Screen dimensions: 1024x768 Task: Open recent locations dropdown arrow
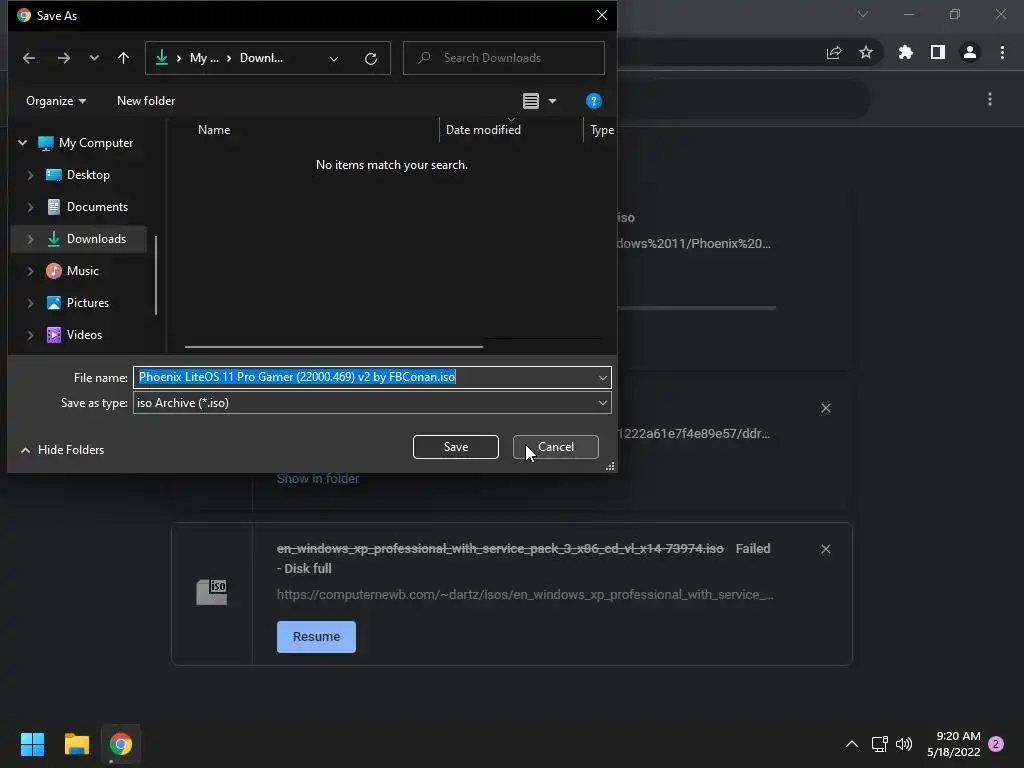tap(94, 58)
